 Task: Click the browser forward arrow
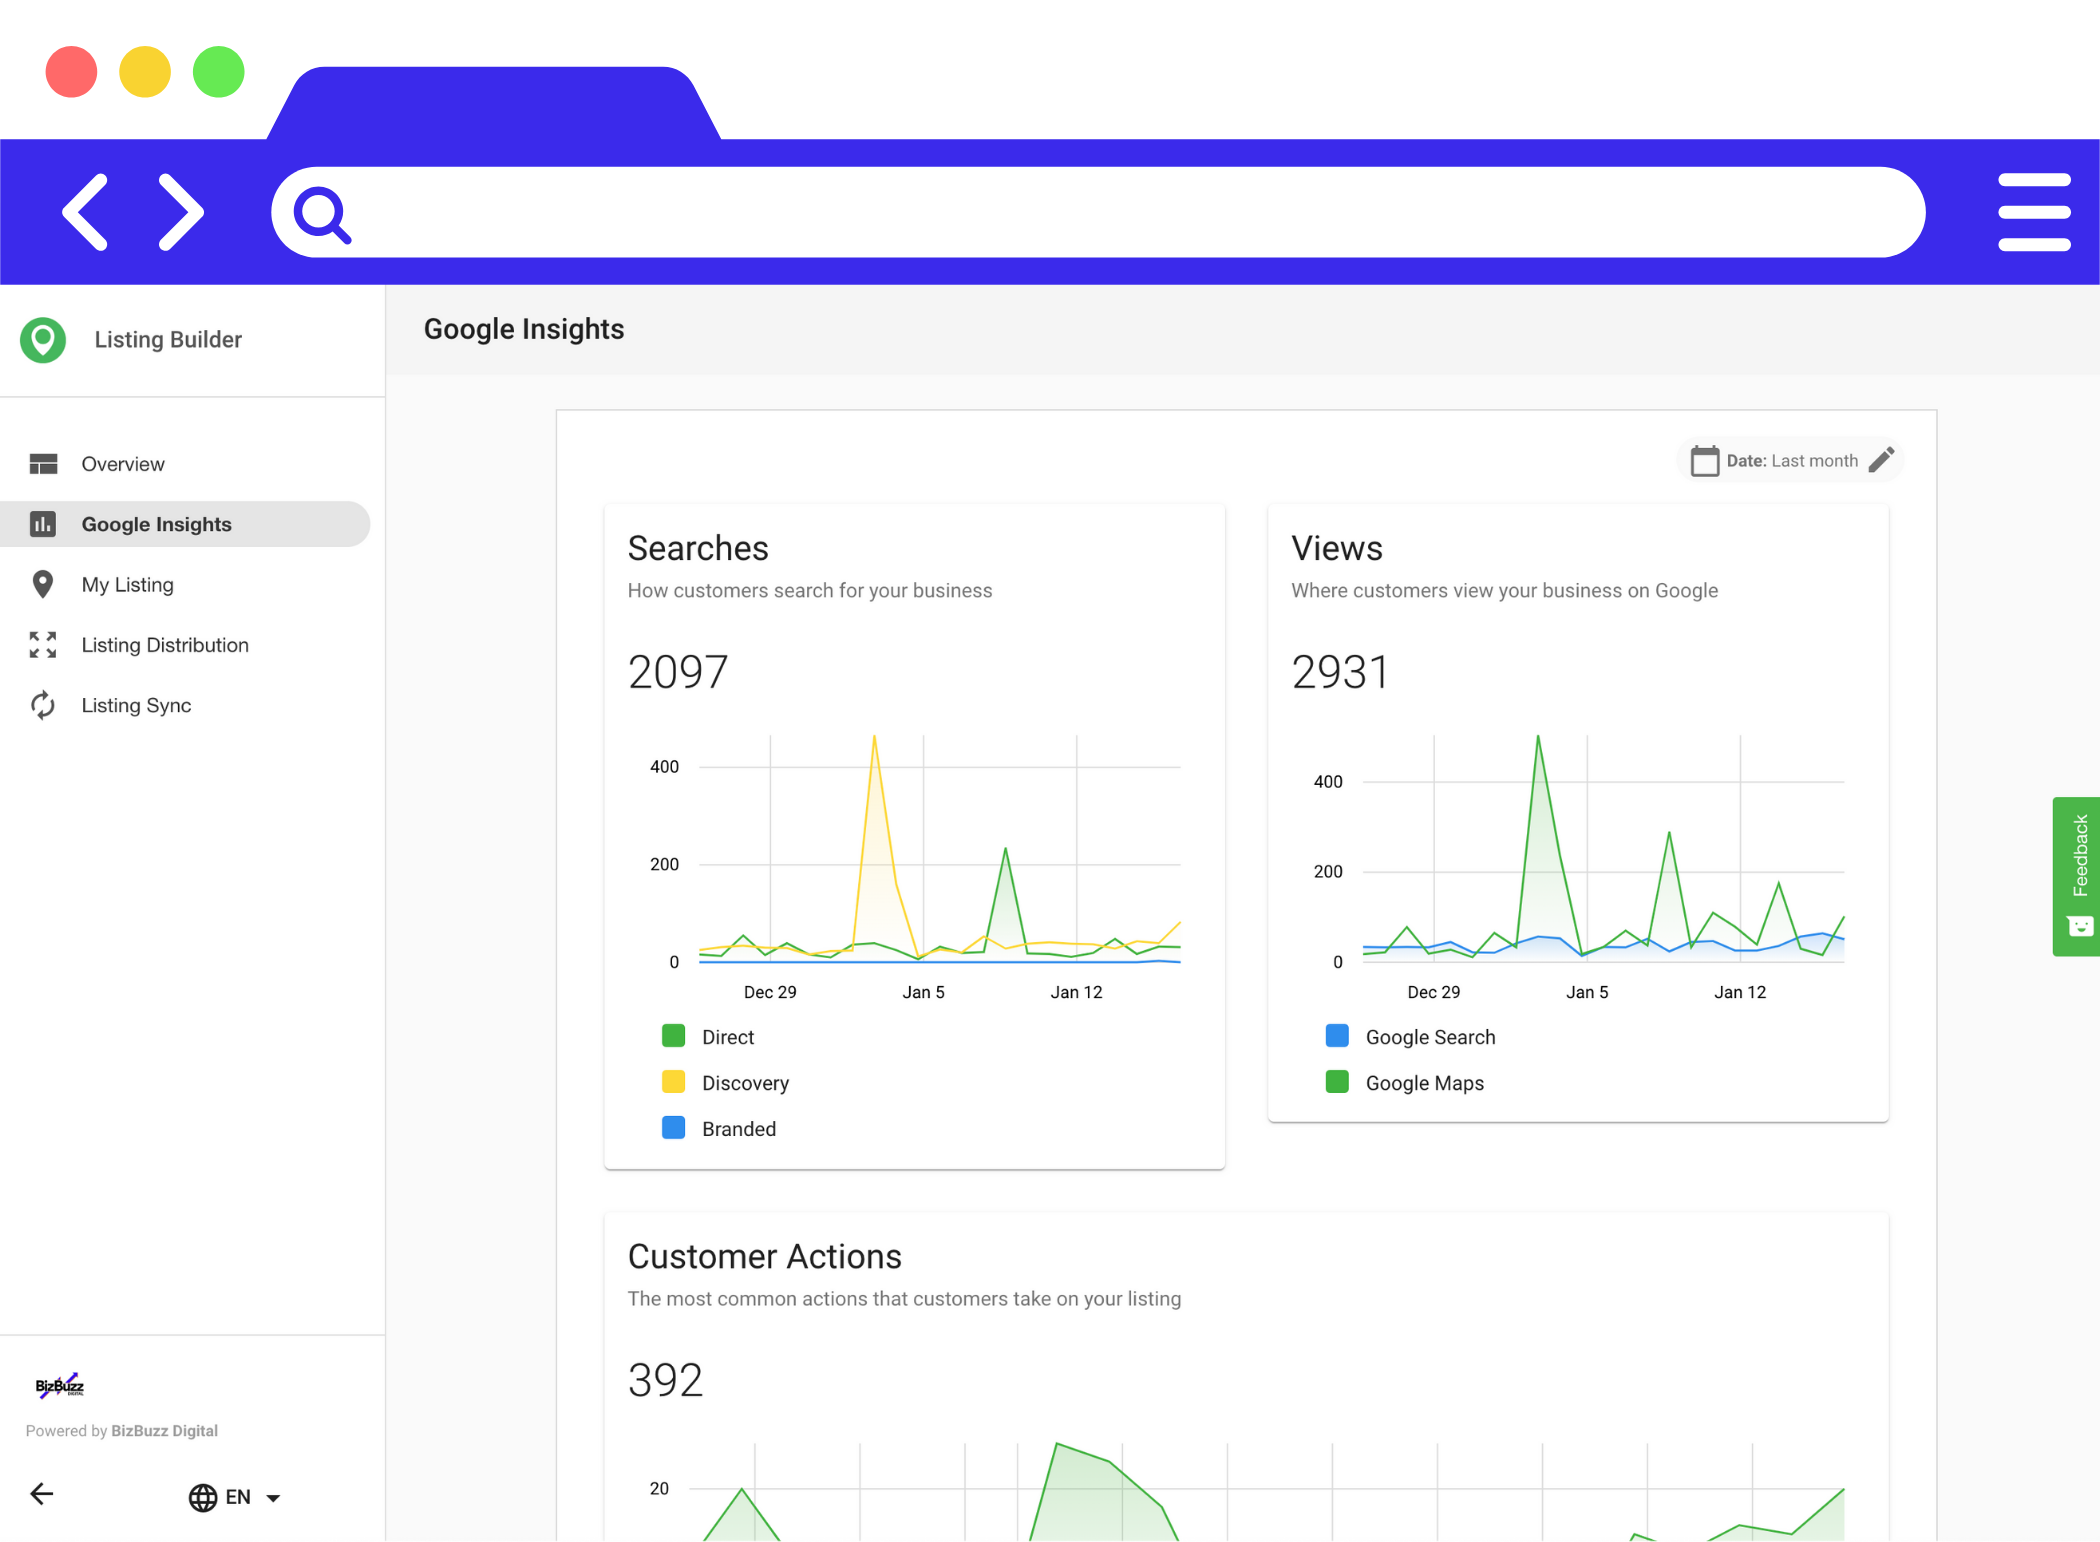tap(181, 212)
